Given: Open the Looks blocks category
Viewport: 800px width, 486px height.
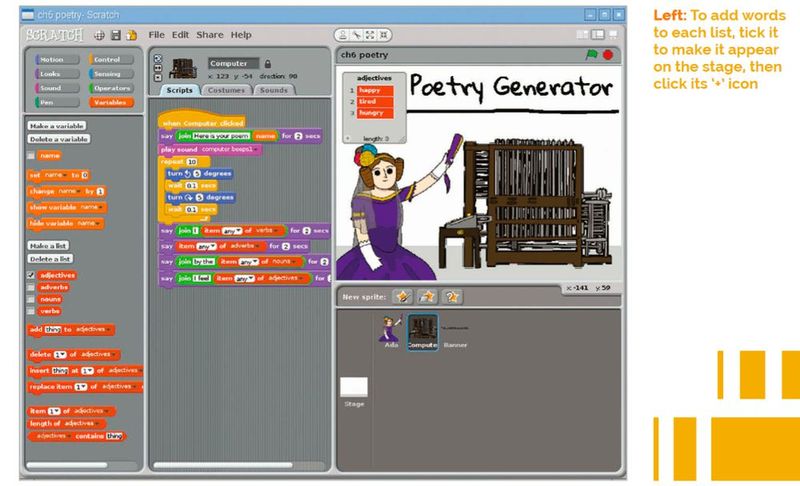Looking at the screenshot, I should tap(57, 74).
